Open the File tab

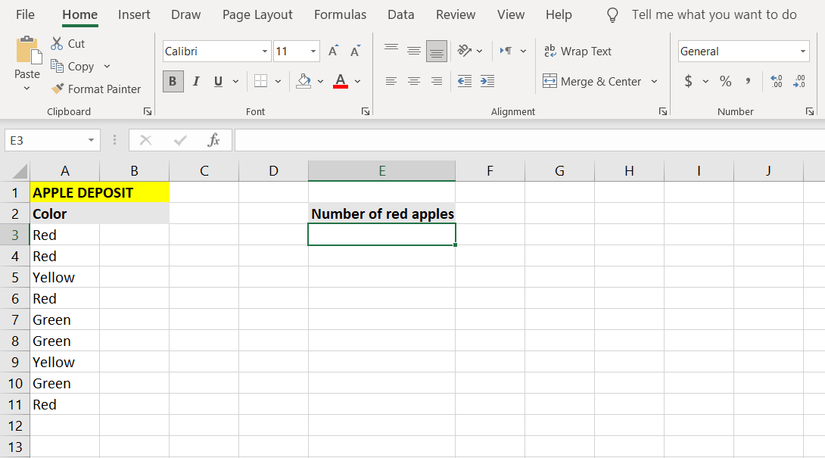coord(25,15)
